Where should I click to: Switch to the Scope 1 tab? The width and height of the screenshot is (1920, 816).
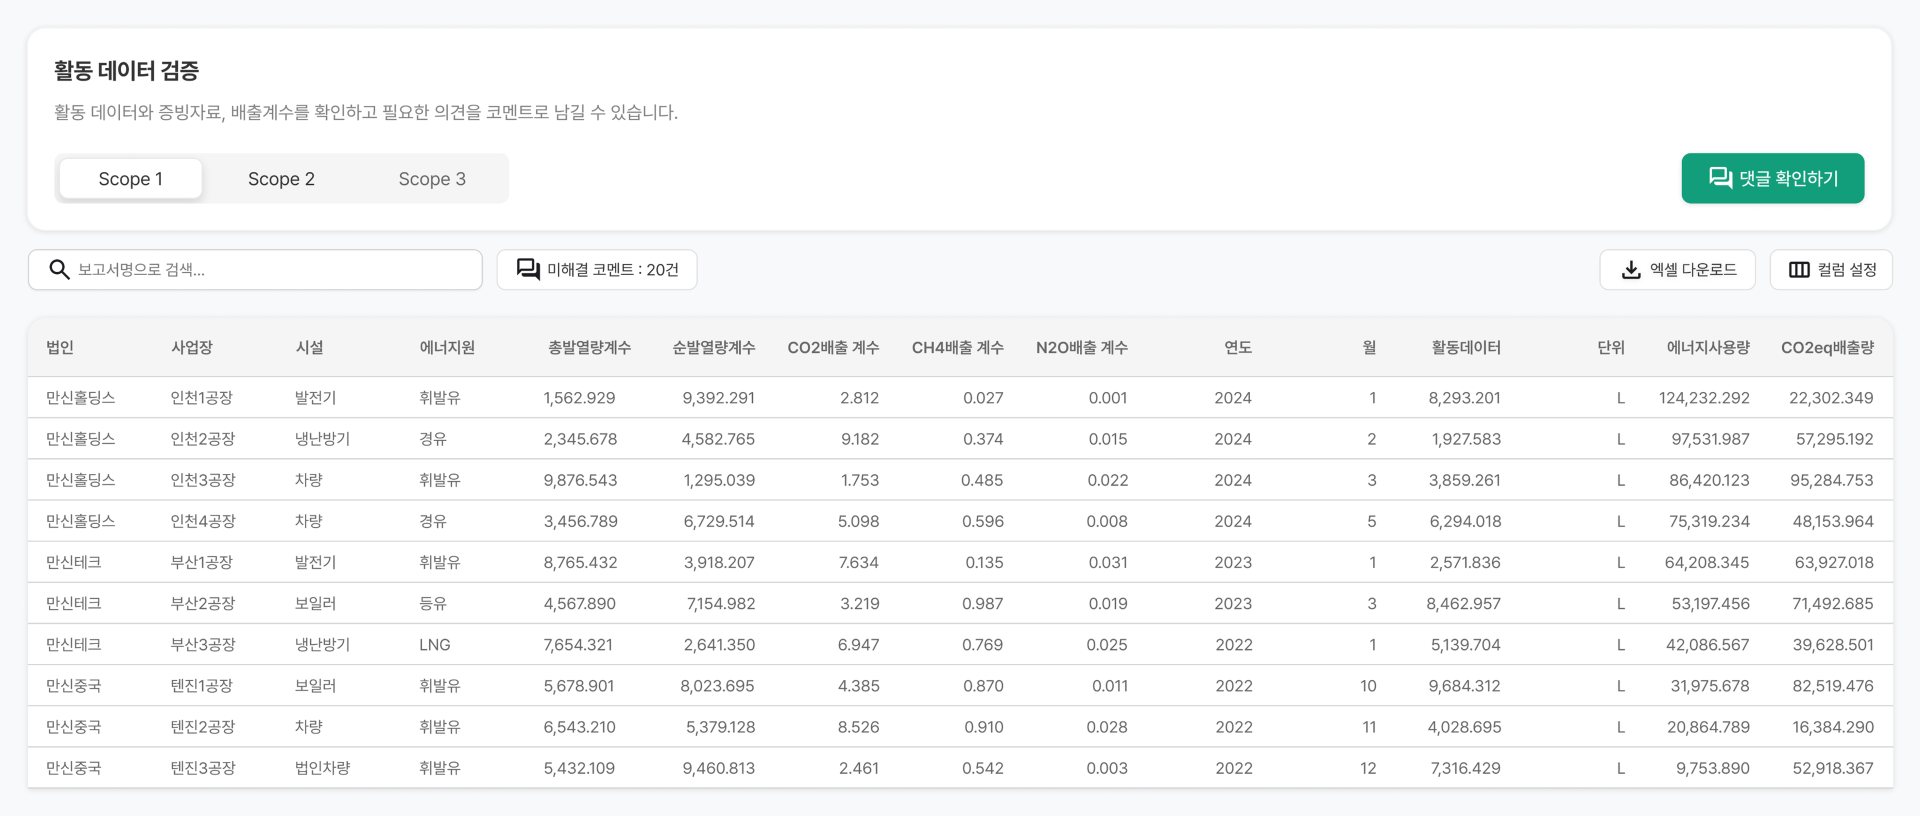(x=131, y=179)
